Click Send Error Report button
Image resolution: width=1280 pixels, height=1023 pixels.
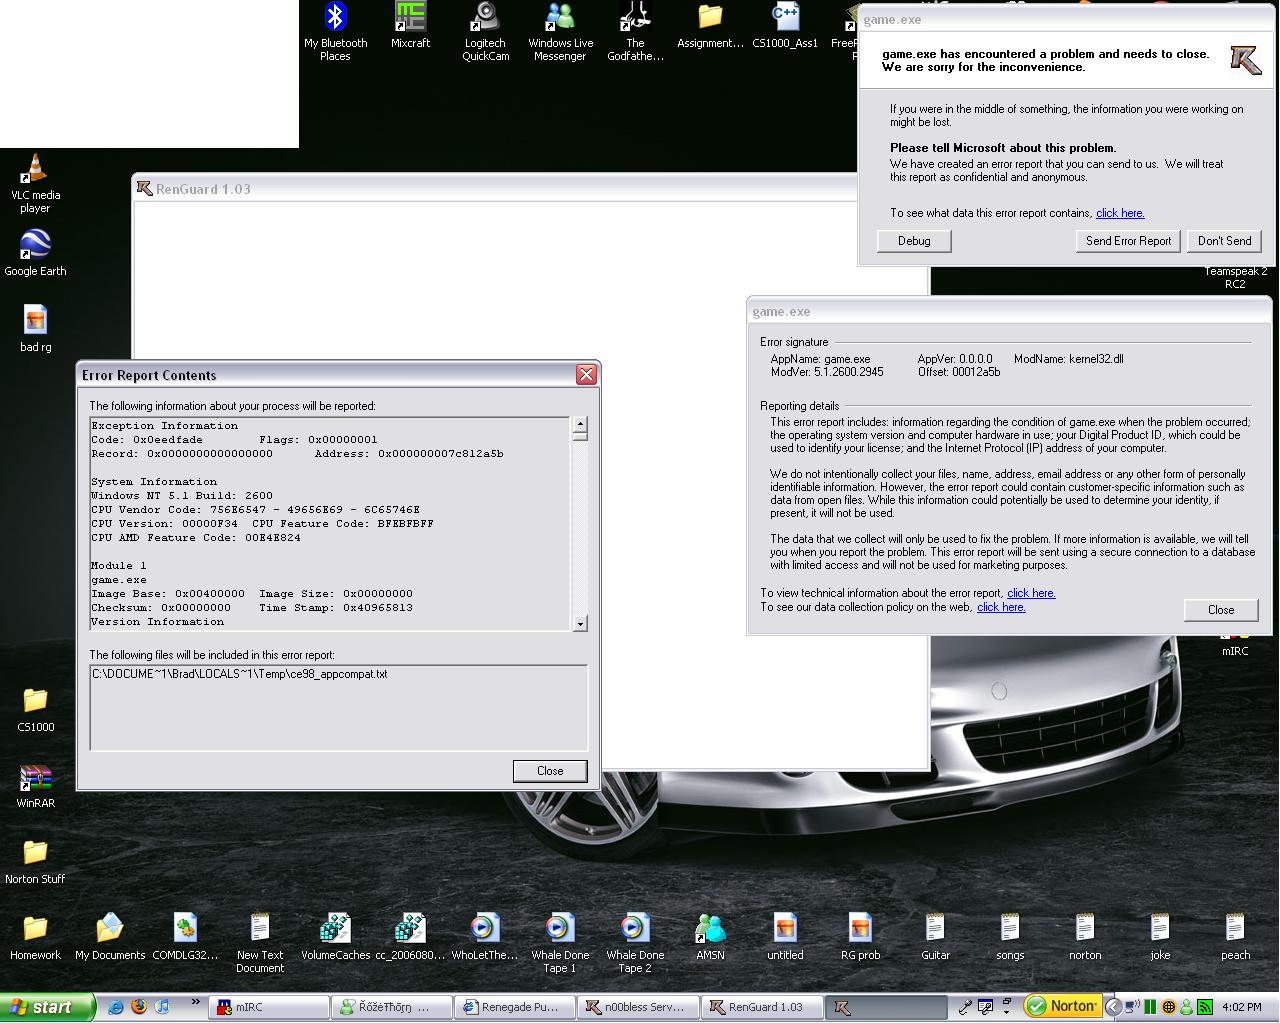pyautogui.click(x=1128, y=241)
